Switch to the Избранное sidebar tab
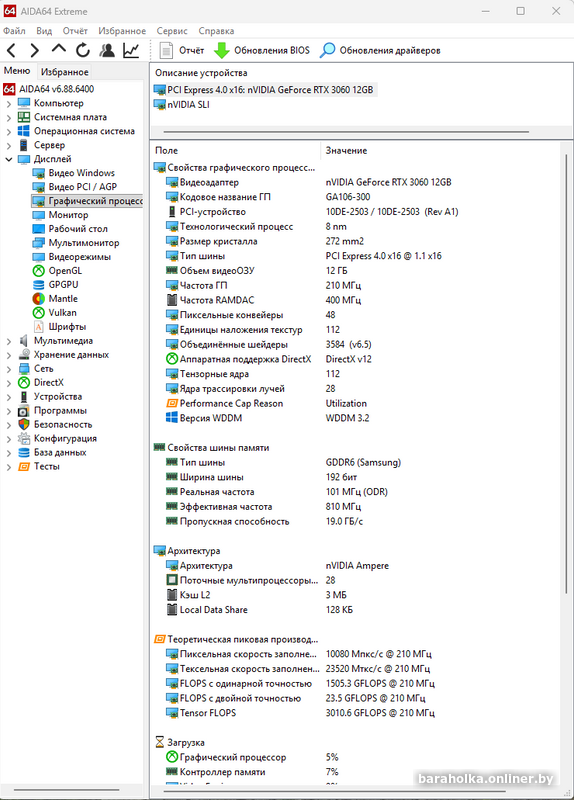 pos(65,72)
